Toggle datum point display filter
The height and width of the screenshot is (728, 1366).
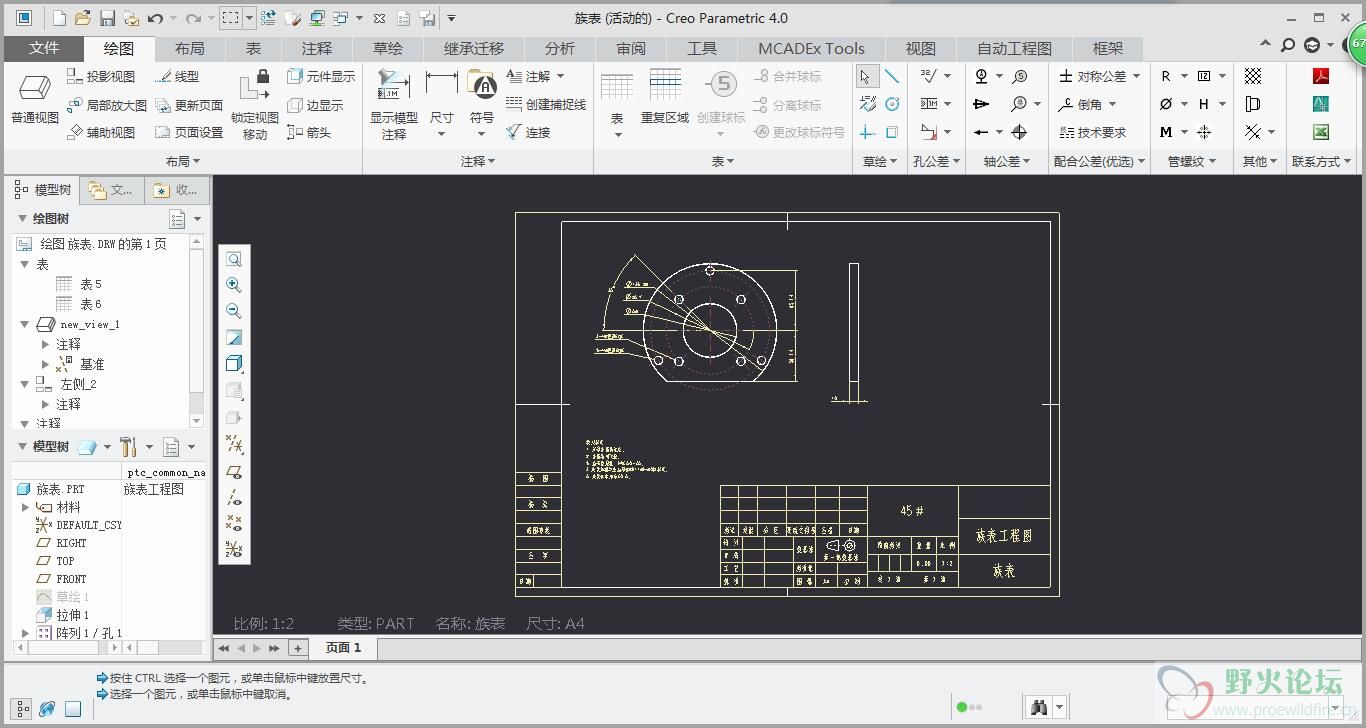pyautogui.click(x=234, y=523)
